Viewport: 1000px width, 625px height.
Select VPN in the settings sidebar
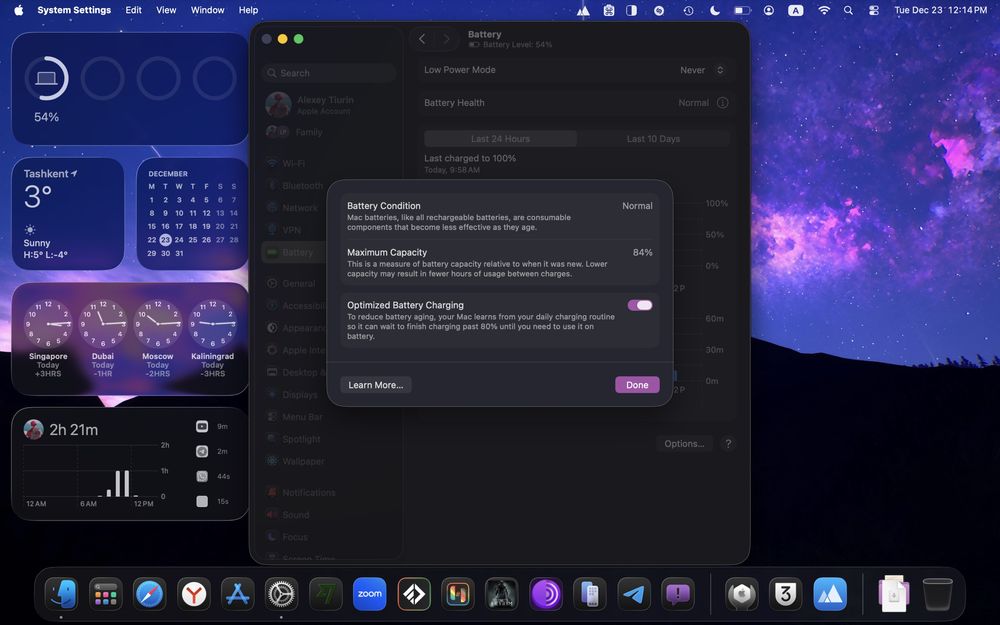[x=330, y=230]
